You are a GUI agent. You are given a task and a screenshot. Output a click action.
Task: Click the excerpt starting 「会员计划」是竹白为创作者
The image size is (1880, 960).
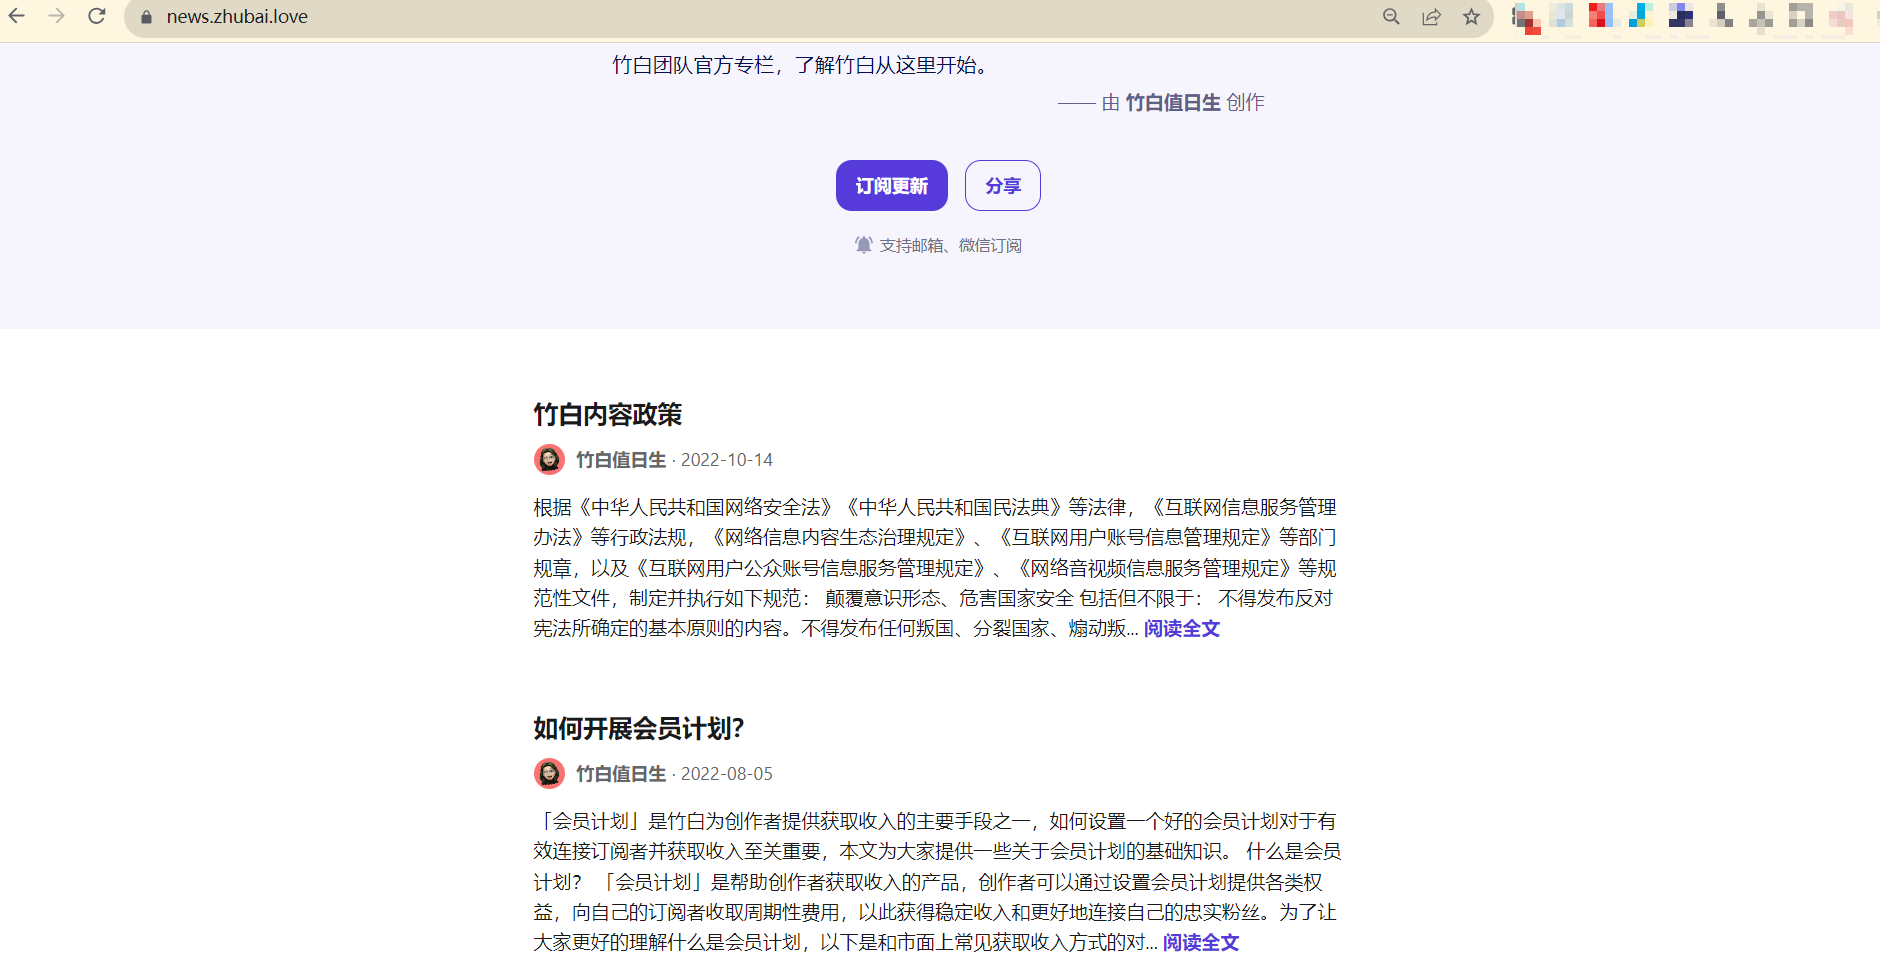click(937, 882)
